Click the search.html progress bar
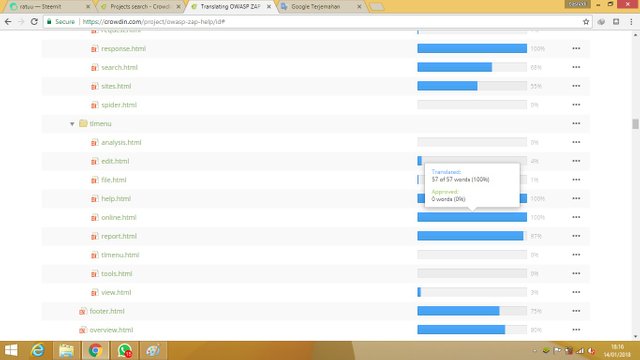Image resolution: width=640 pixels, height=360 pixels. (x=472, y=67)
